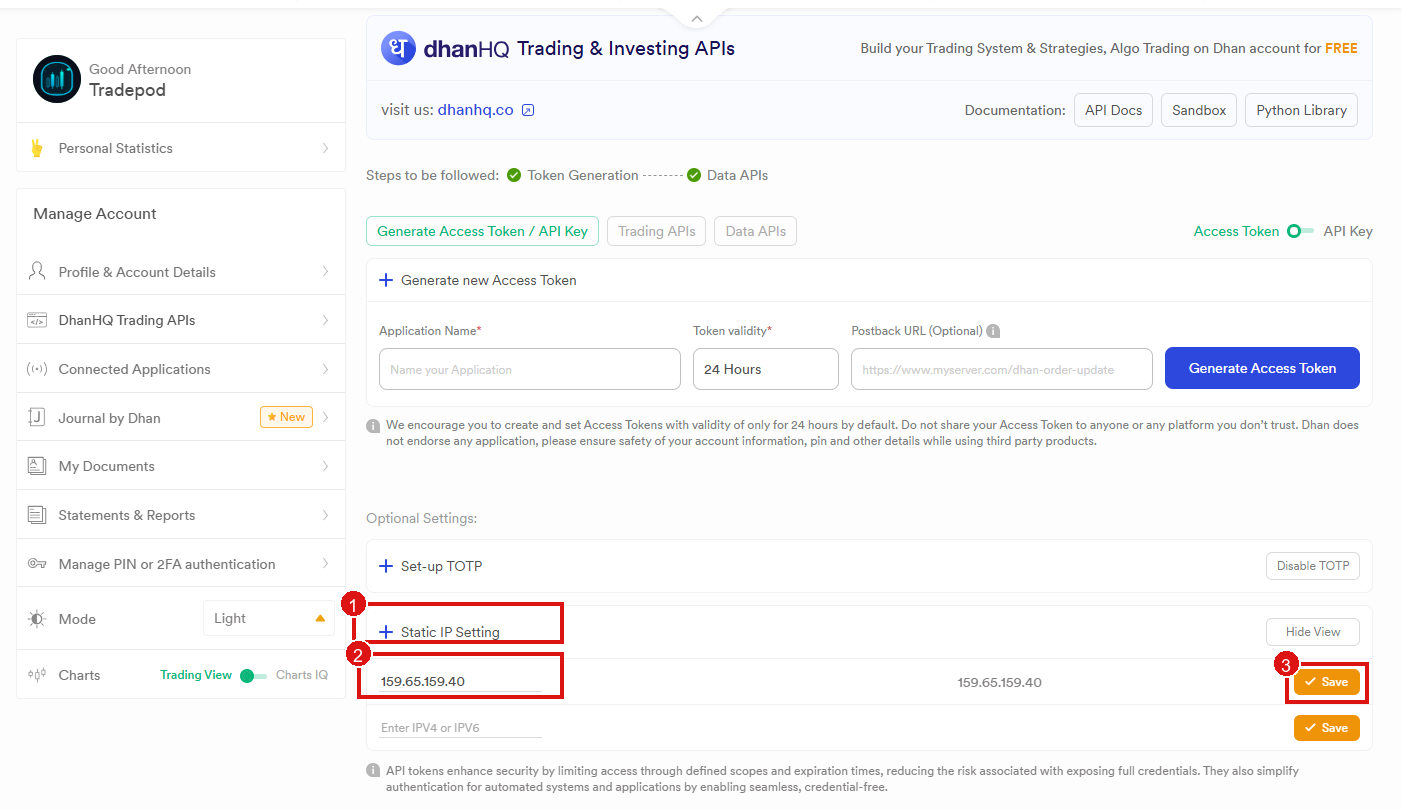This screenshot has height=810, width=1402.
Task: Click the Postback URL info icon
Action: (993, 331)
